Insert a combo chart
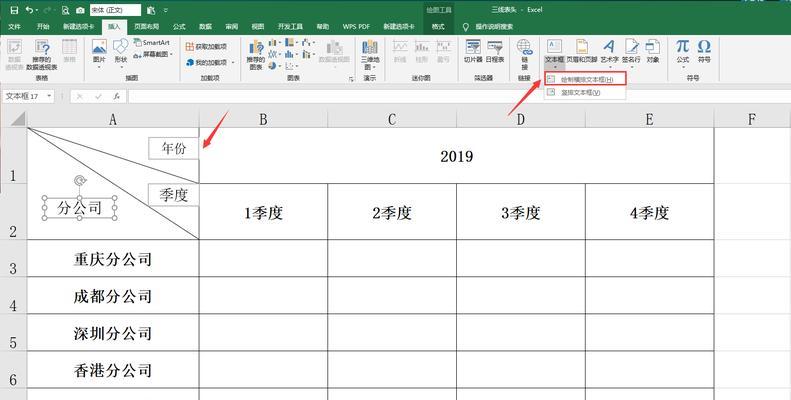The width and height of the screenshot is (791, 400). 308,54
